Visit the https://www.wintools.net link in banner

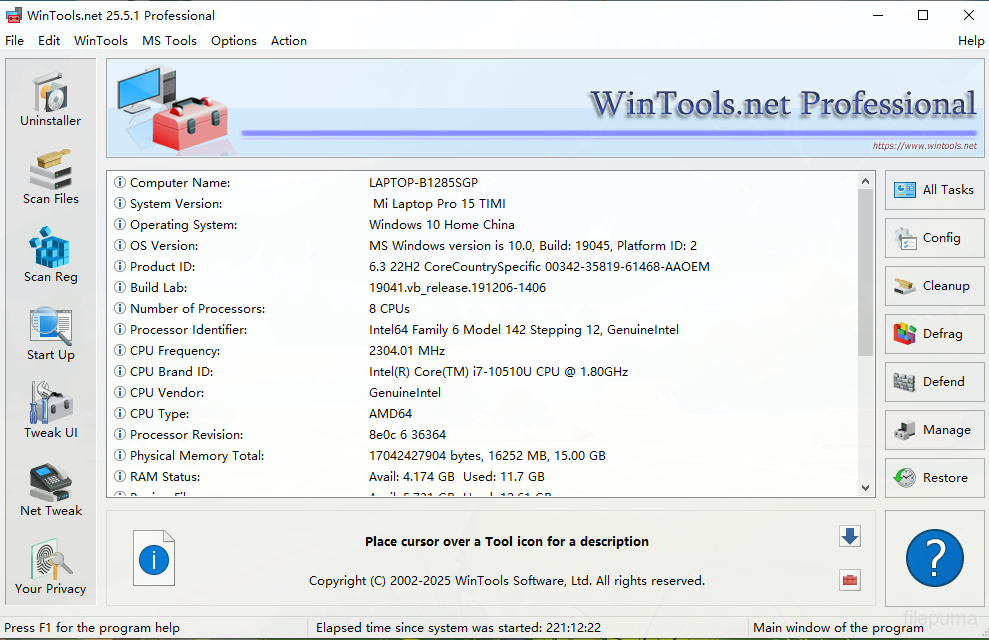pyautogui.click(x=925, y=146)
